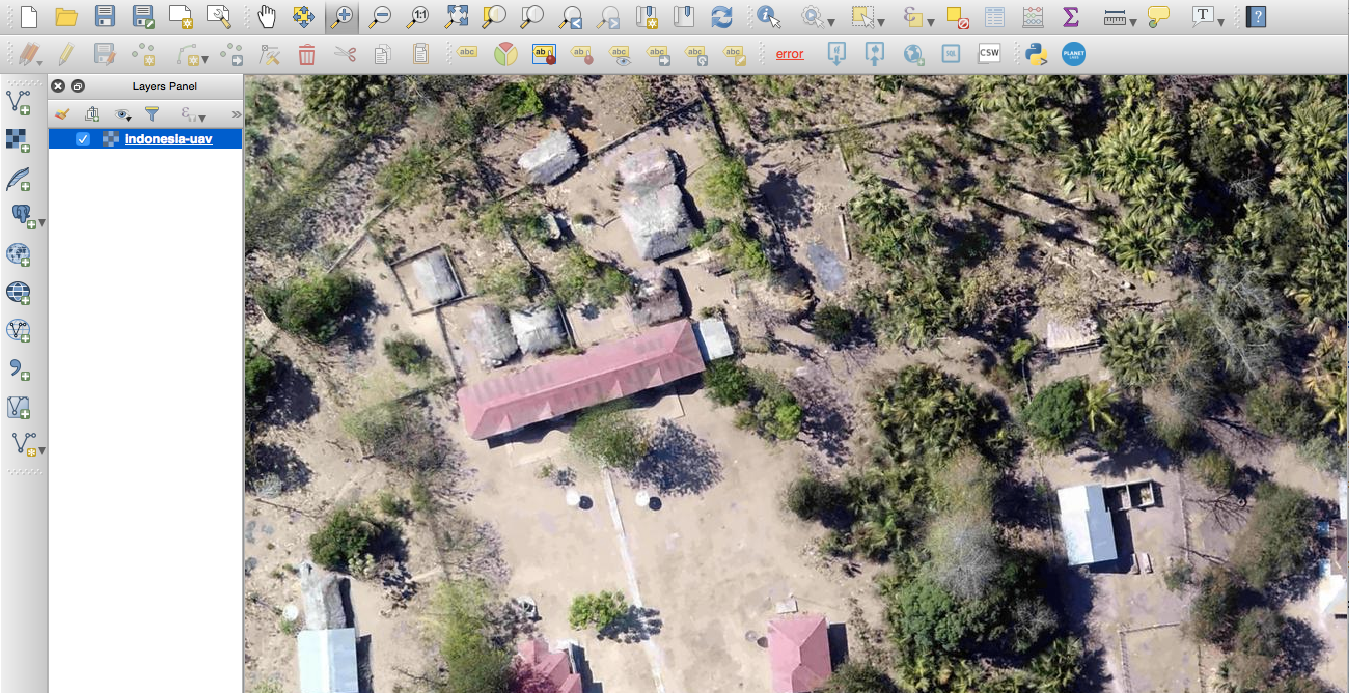Expand Add PostGIS Layers elephant dropdown

coord(42,221)
